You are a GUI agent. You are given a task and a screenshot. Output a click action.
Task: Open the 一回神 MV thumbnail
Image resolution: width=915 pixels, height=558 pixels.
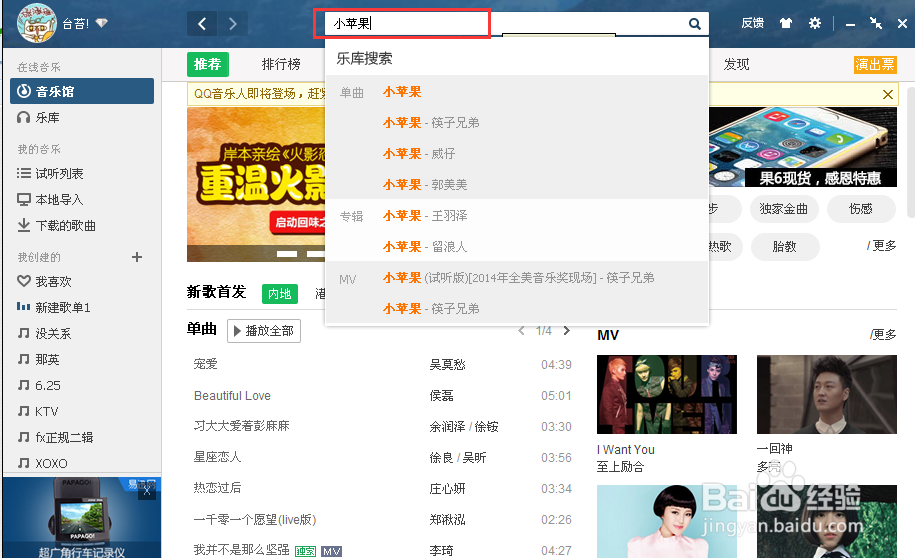pyautogui.click(x=827, y=395)
